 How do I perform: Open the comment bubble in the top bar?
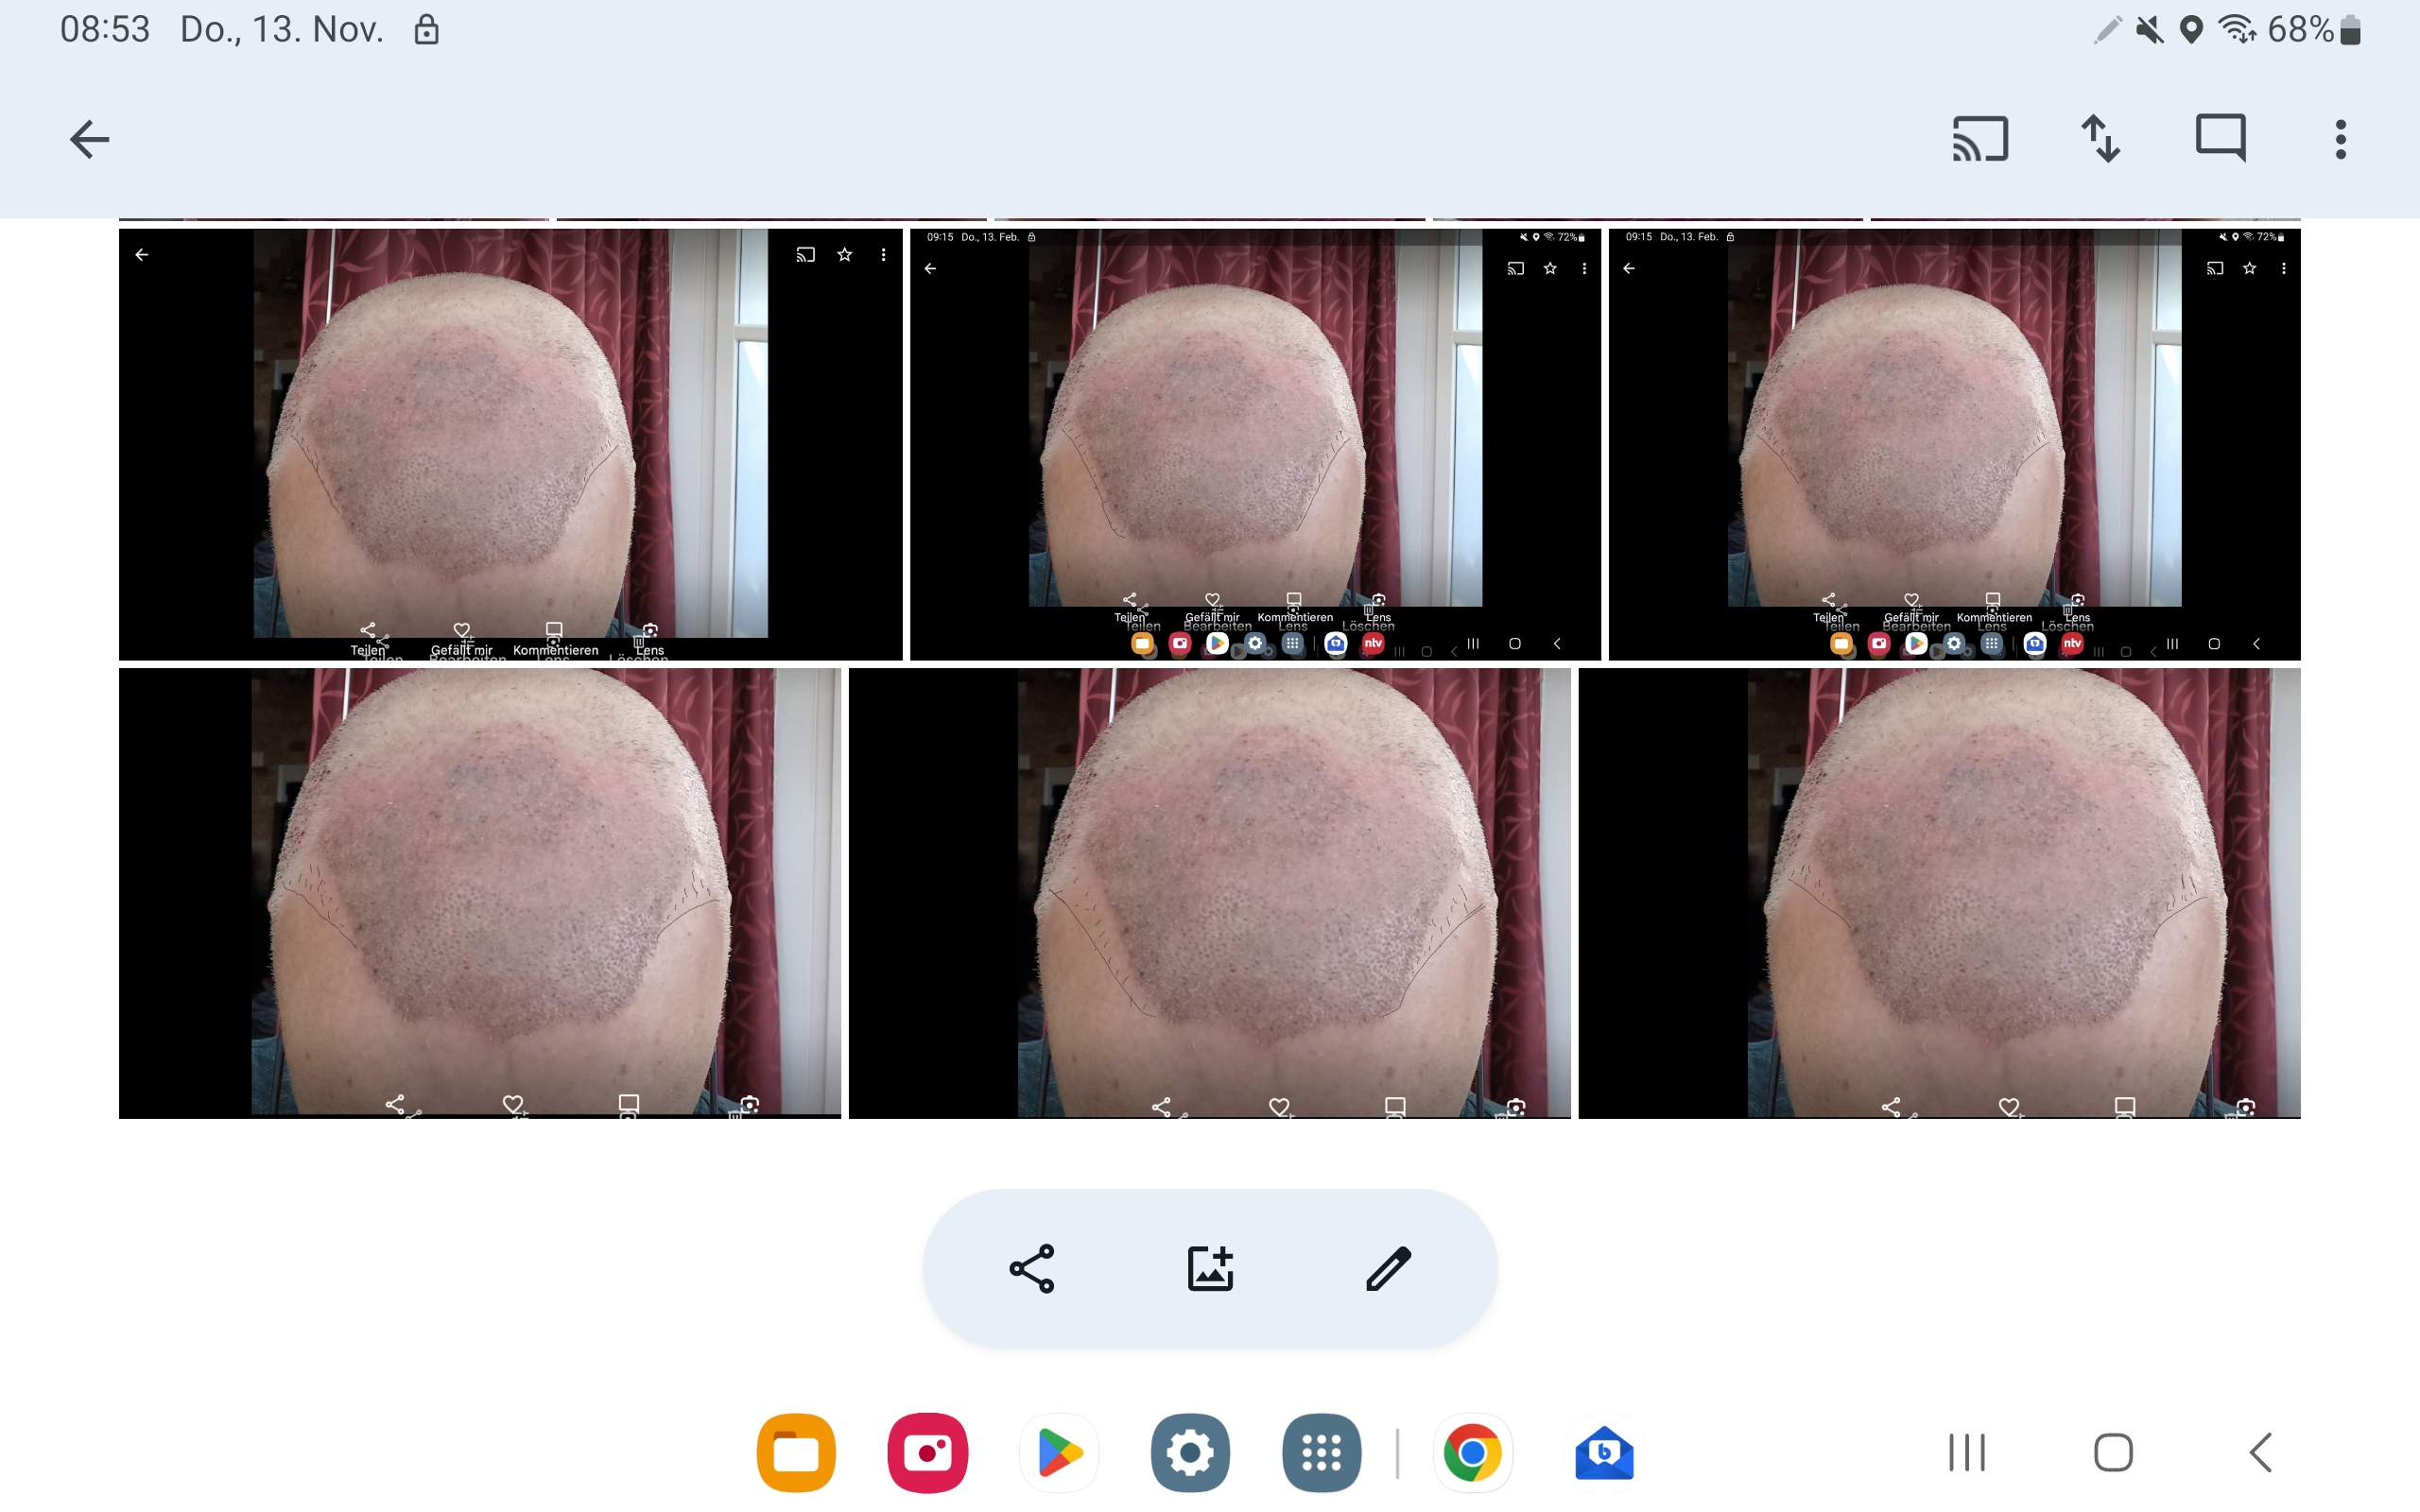pyautogui.click(x=2221, y=138)
